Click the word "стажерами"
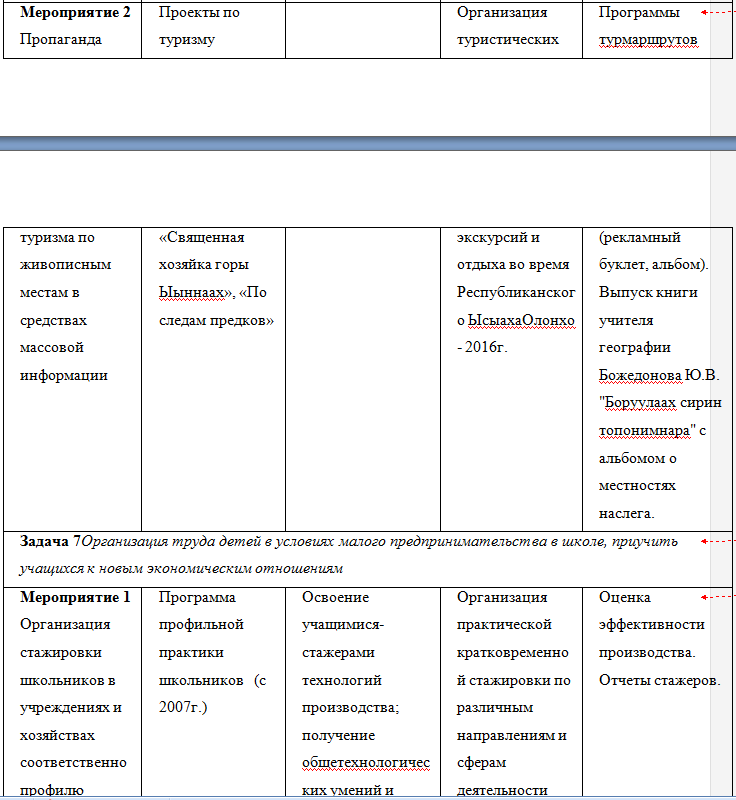This screenshot has width=736, height=800. point(338,653)
